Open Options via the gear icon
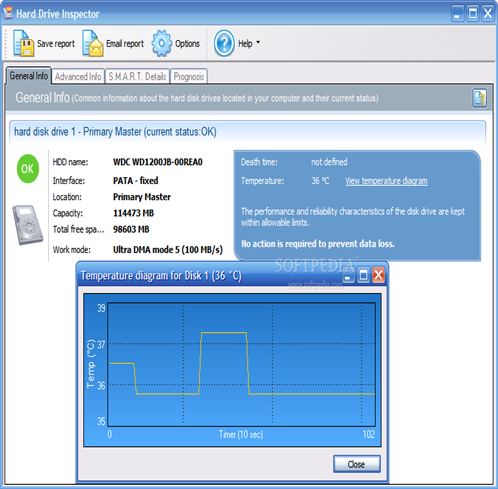498x489 pixels. [x=162, y=43]
